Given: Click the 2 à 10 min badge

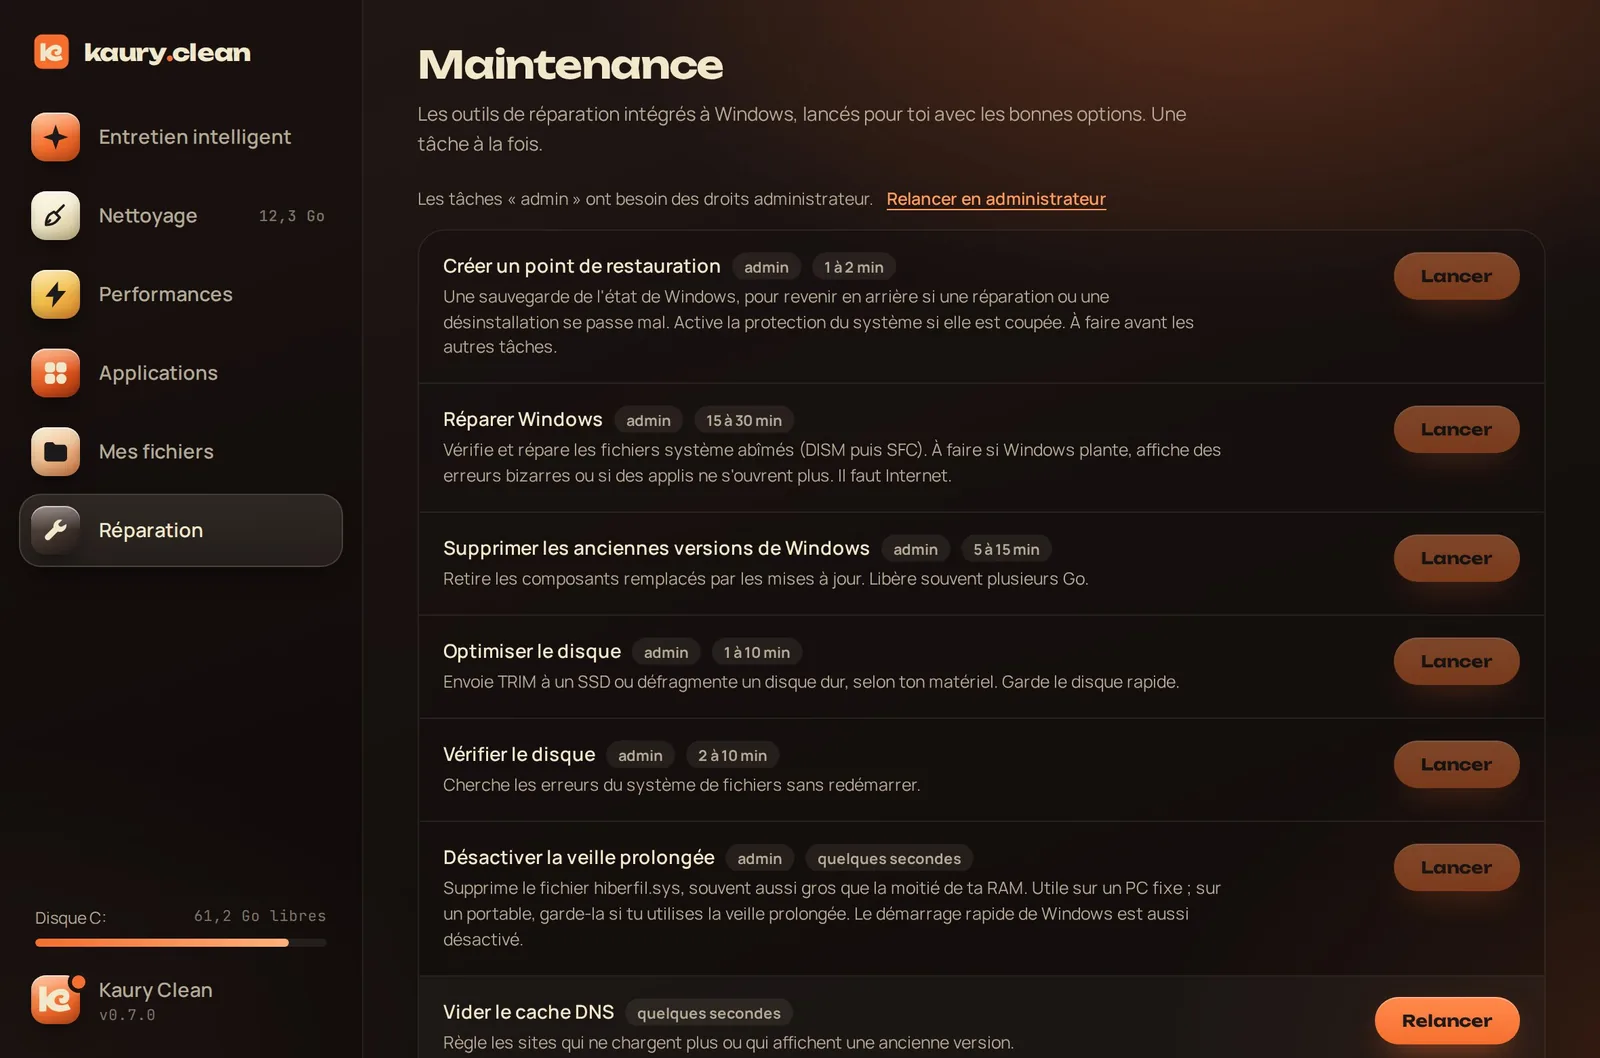Looking at the screenshot, I should [x=732, y=755].
